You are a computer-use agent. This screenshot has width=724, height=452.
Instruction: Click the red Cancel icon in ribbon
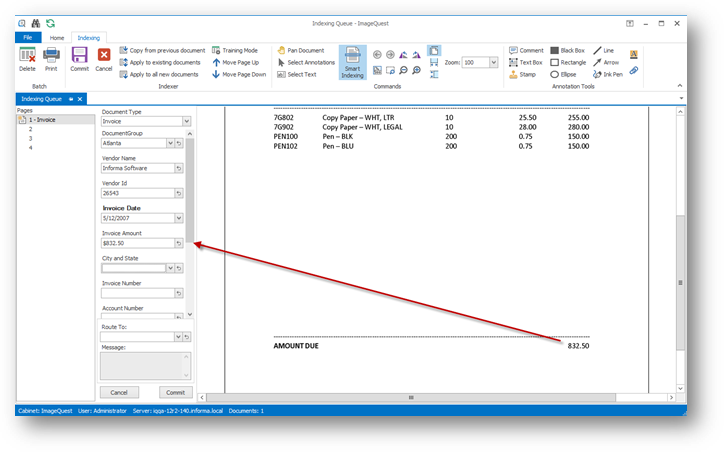coord(104,59)
